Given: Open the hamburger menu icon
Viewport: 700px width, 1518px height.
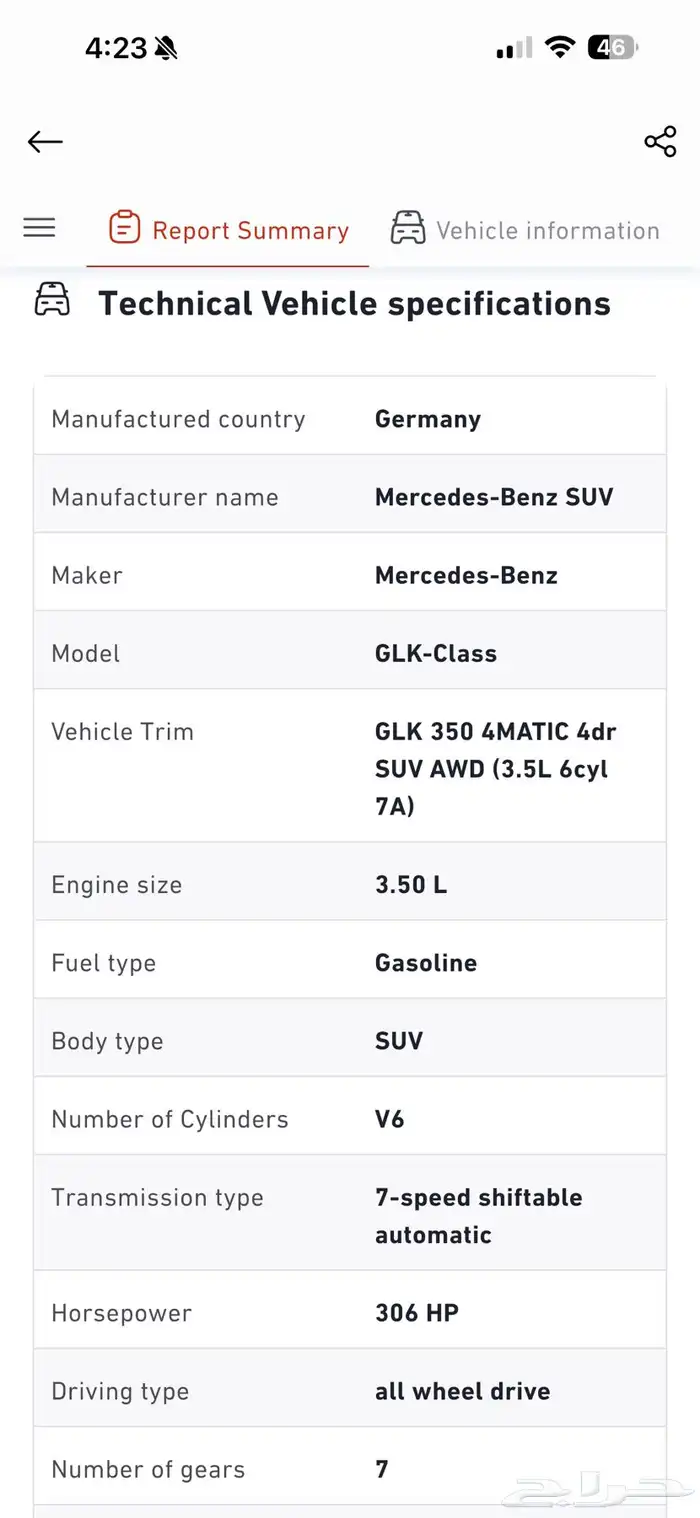Looking at the screenshot, I should pos(39,228).
